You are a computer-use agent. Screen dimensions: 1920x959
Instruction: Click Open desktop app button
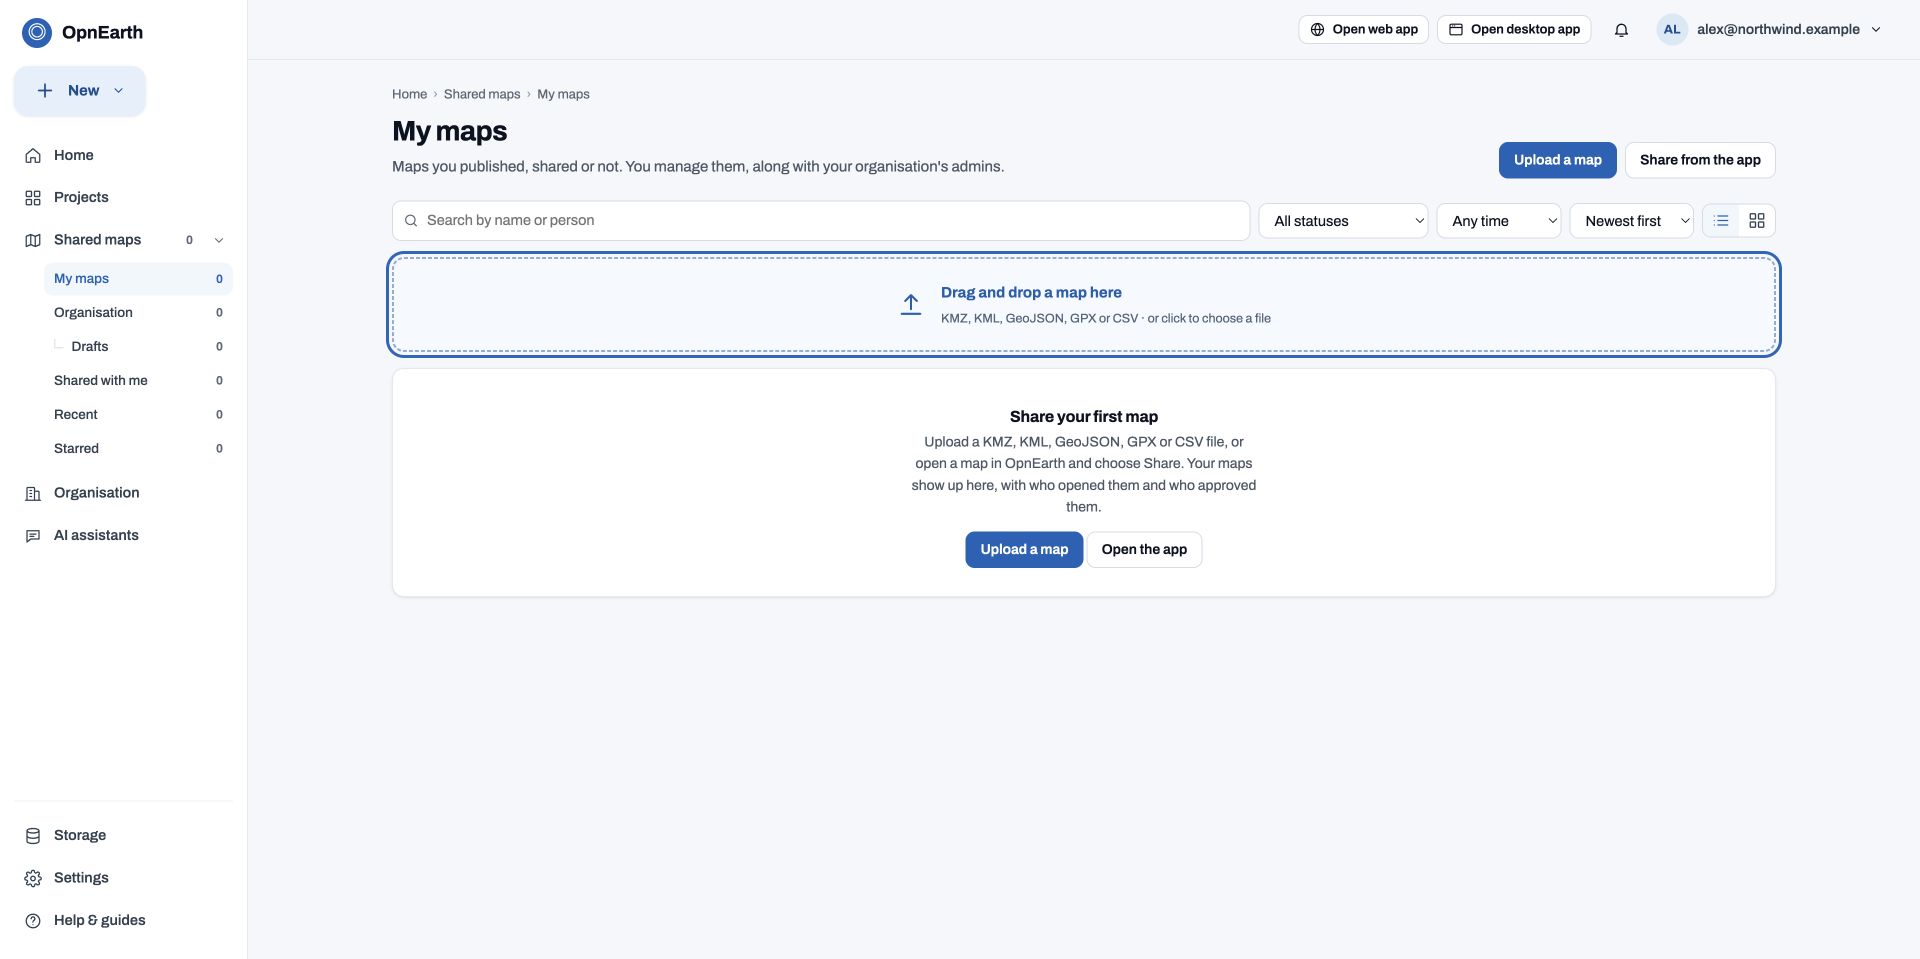(x=1514, y=30)
